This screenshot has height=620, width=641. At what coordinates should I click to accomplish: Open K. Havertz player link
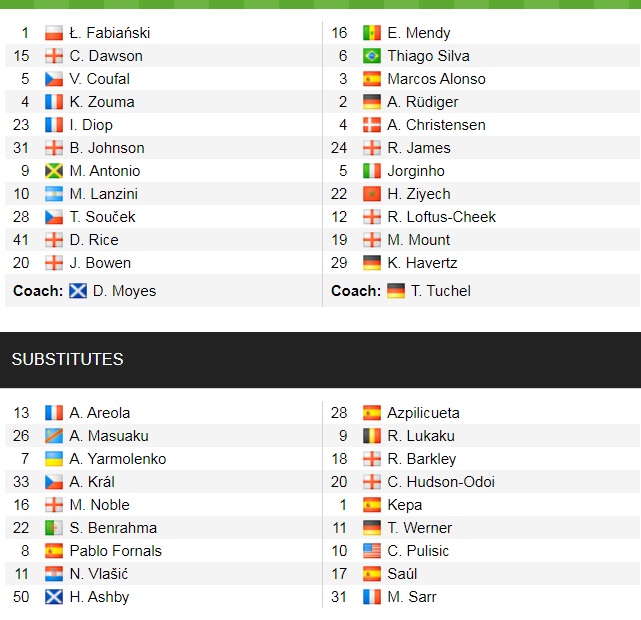tap(428, 263)
